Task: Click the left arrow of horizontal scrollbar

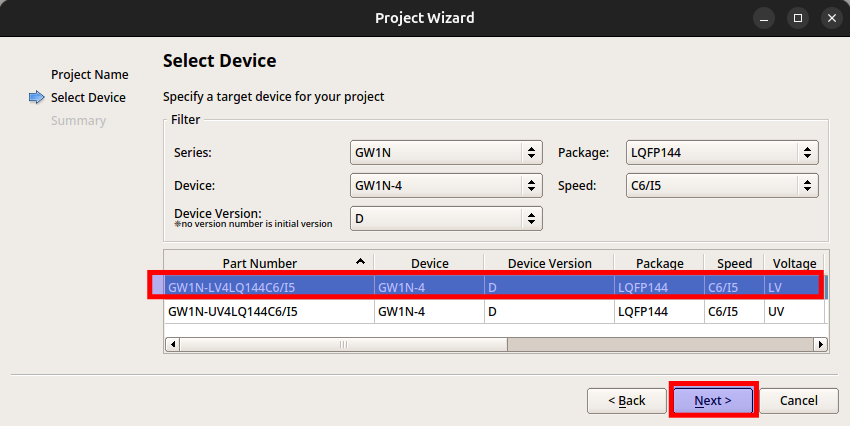Action: pos(172,344)
